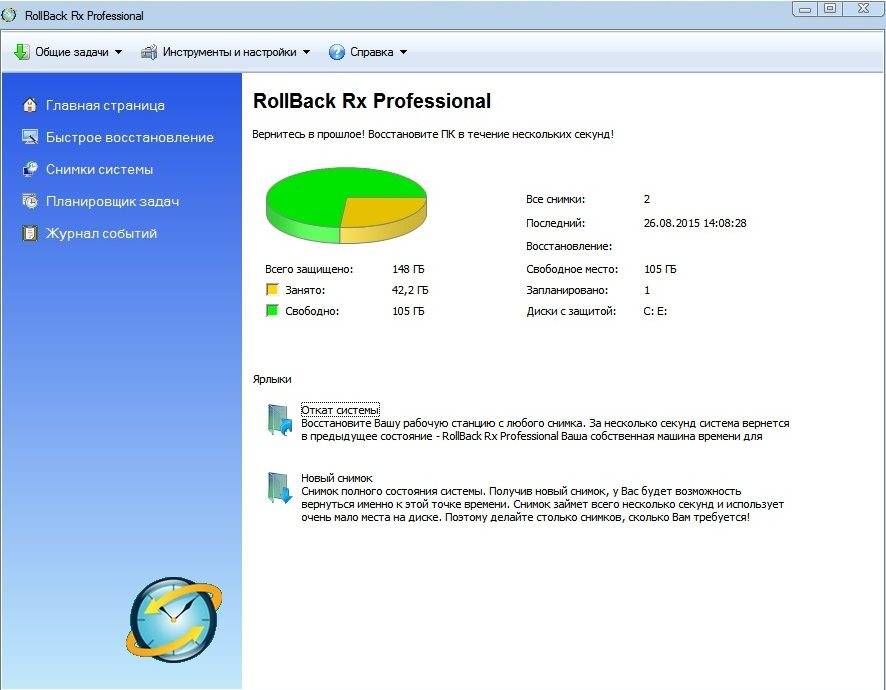The height and width of the screenshot is (690, 886).
Task: Open the Снимки системы section
Action: click(99, 169)
